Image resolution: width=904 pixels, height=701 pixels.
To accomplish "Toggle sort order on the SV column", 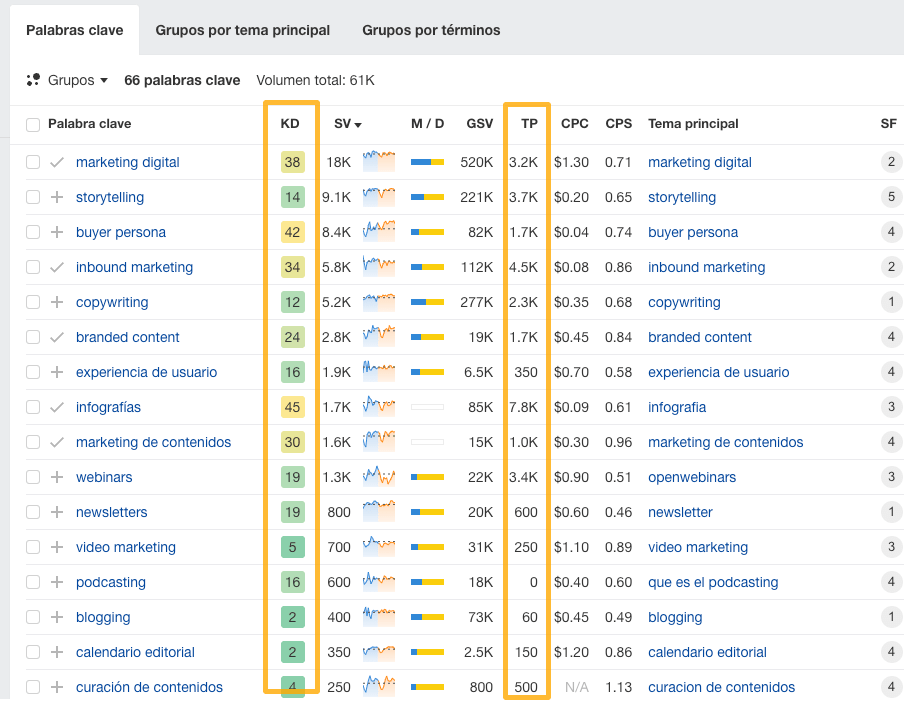I will (x=343, y=124).
